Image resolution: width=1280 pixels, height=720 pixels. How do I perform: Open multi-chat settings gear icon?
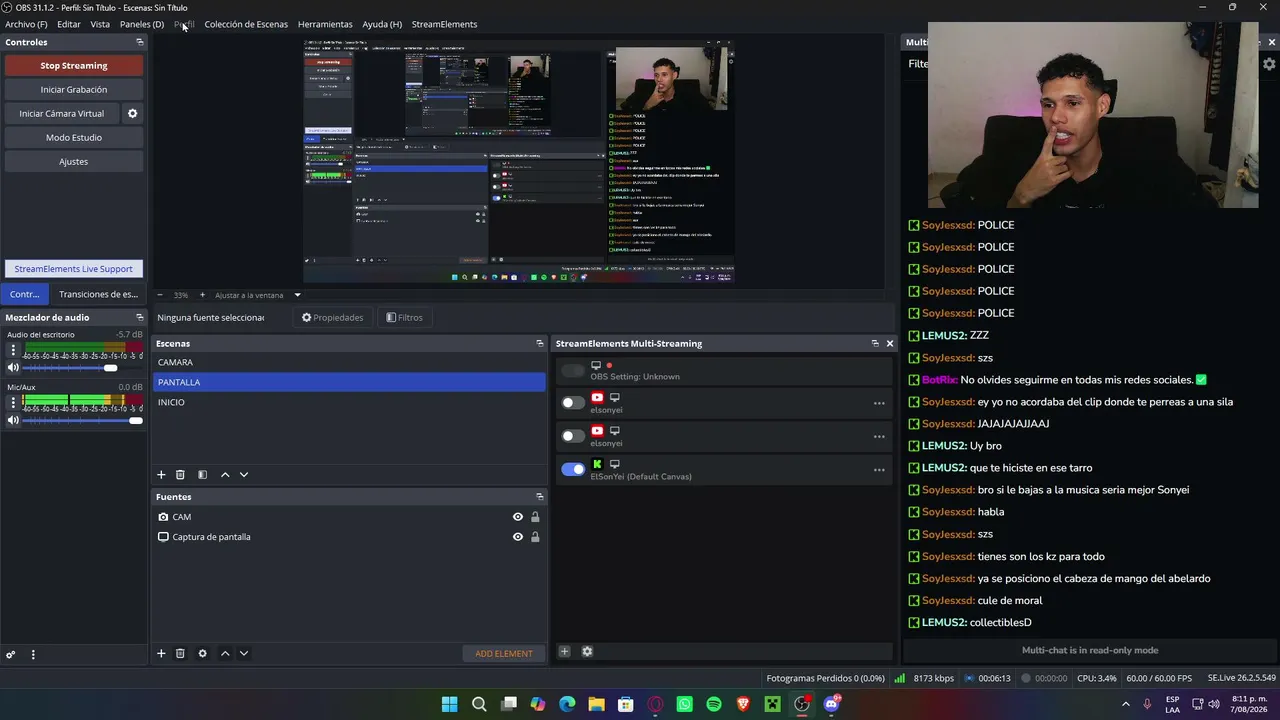coord(1269,64)
